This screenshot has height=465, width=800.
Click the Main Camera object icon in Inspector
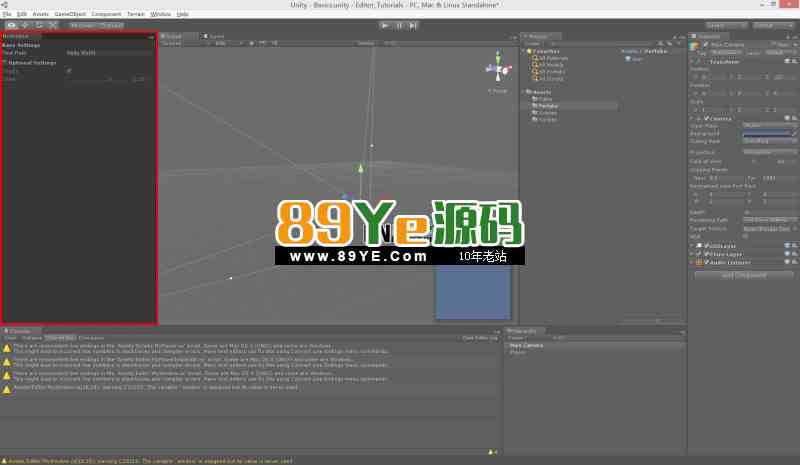[694, 46]
